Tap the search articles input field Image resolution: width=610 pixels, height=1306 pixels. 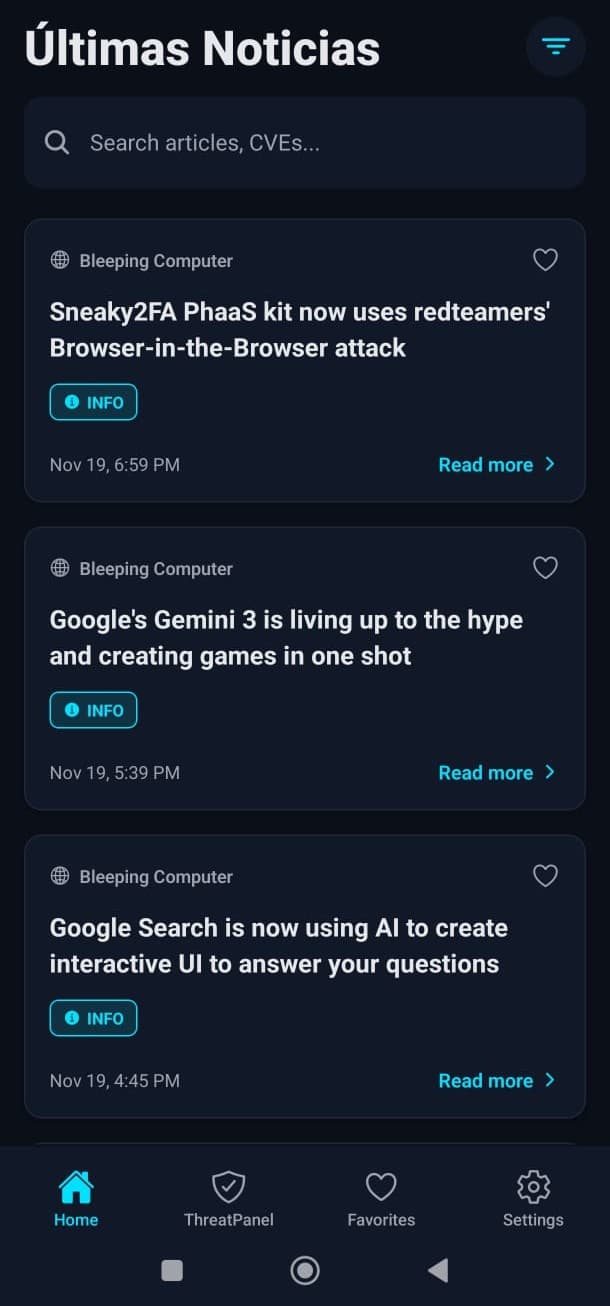pyautogui.click(x=300, y=142)
